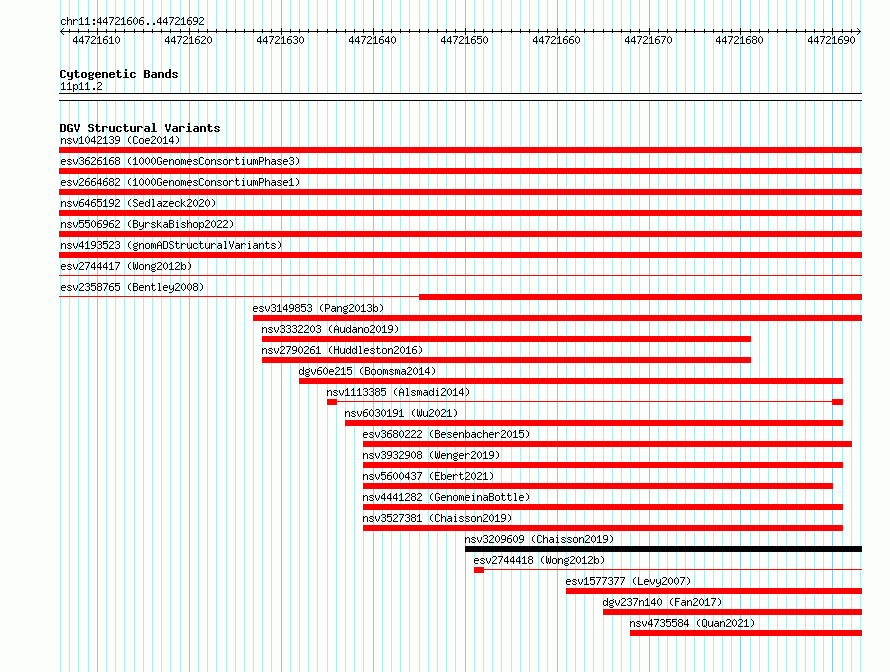The width and height of the screenshot is (890, 672).
Task: Click the nsv1042139 (Coe2014) variant label
Action: pos(120,140)
